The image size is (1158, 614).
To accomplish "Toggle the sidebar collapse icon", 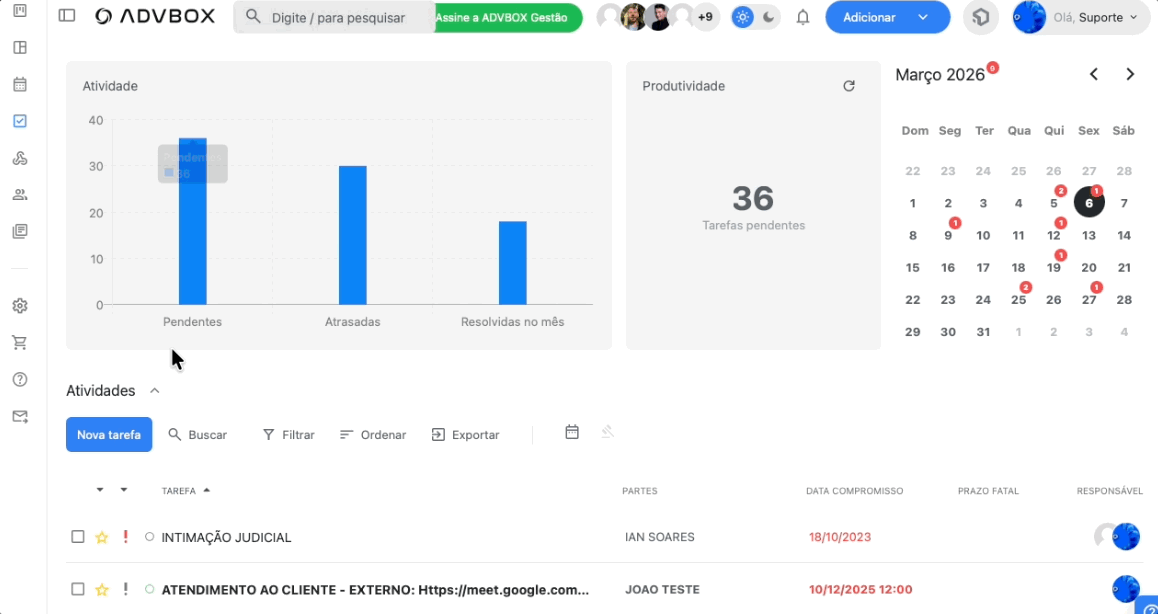I will [67, 17].
